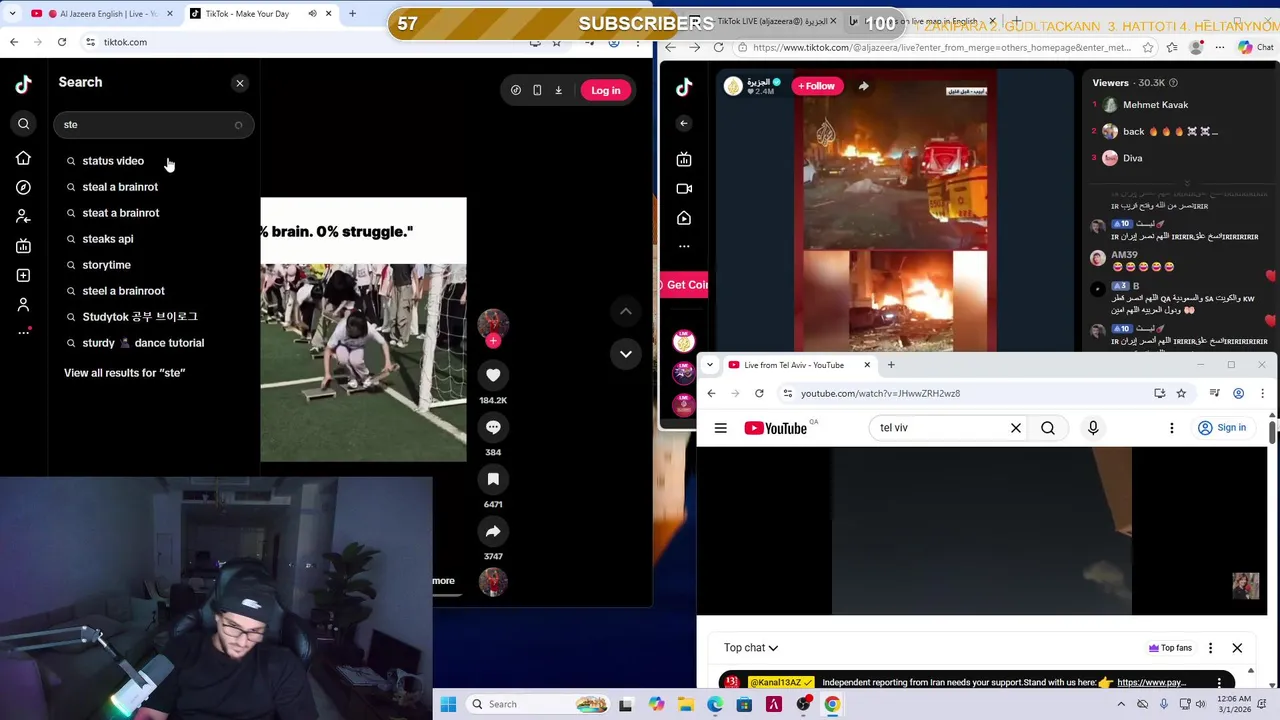Open the Following people icon in TikTok sidebar
The width and height of the screenshot is (1280, 720).
pyautogui.click(x=23, y=216)
